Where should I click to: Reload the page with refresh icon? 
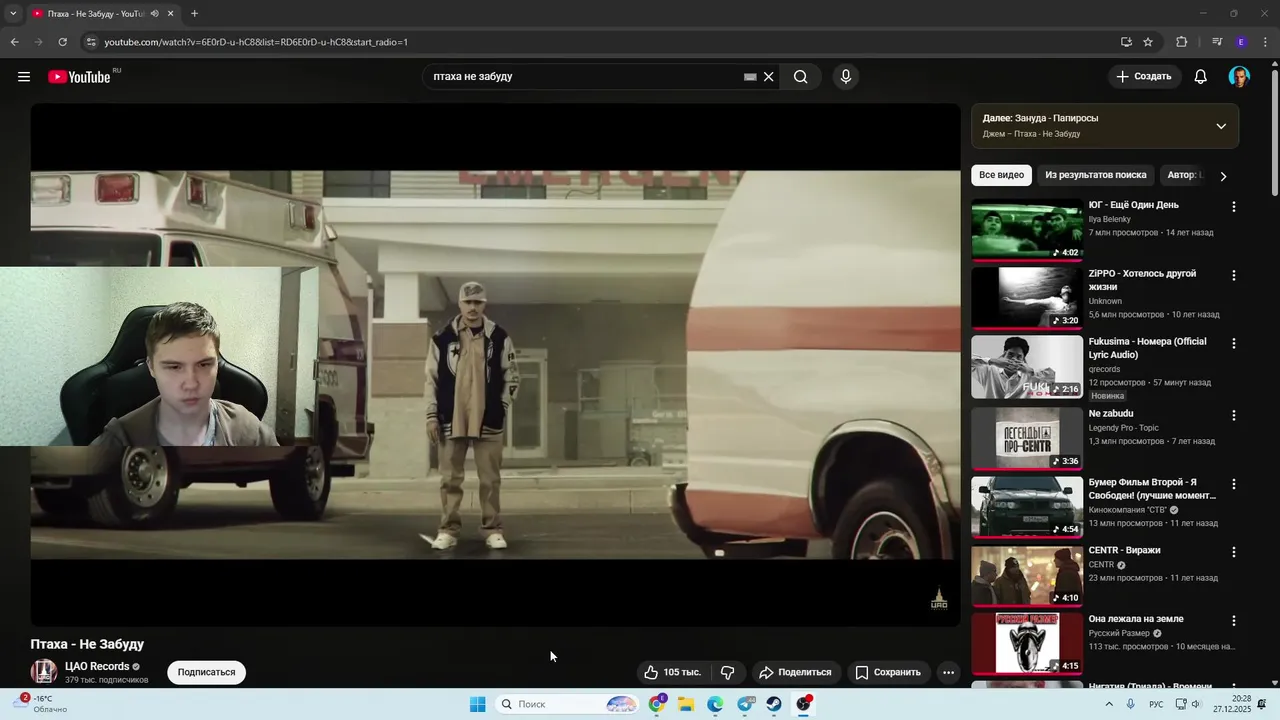pos(62,42)
